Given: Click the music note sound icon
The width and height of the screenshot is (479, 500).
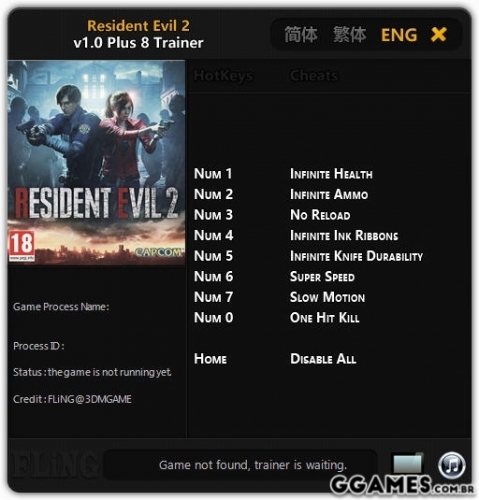Looking at the screenshot, I should [452, 465].
